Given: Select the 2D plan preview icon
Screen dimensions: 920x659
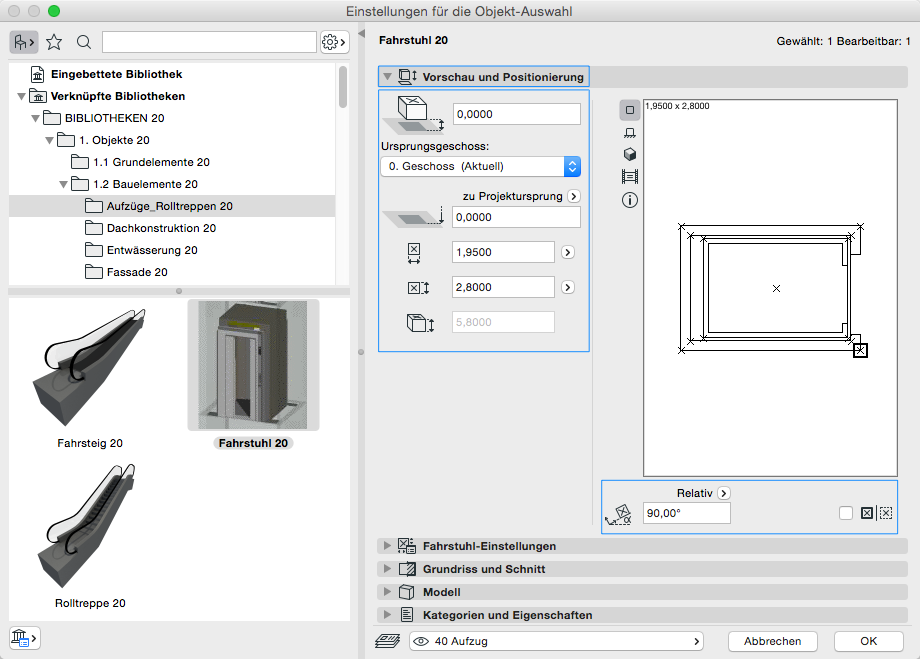Looking at the screenshot, I should [x=630, y=110].
